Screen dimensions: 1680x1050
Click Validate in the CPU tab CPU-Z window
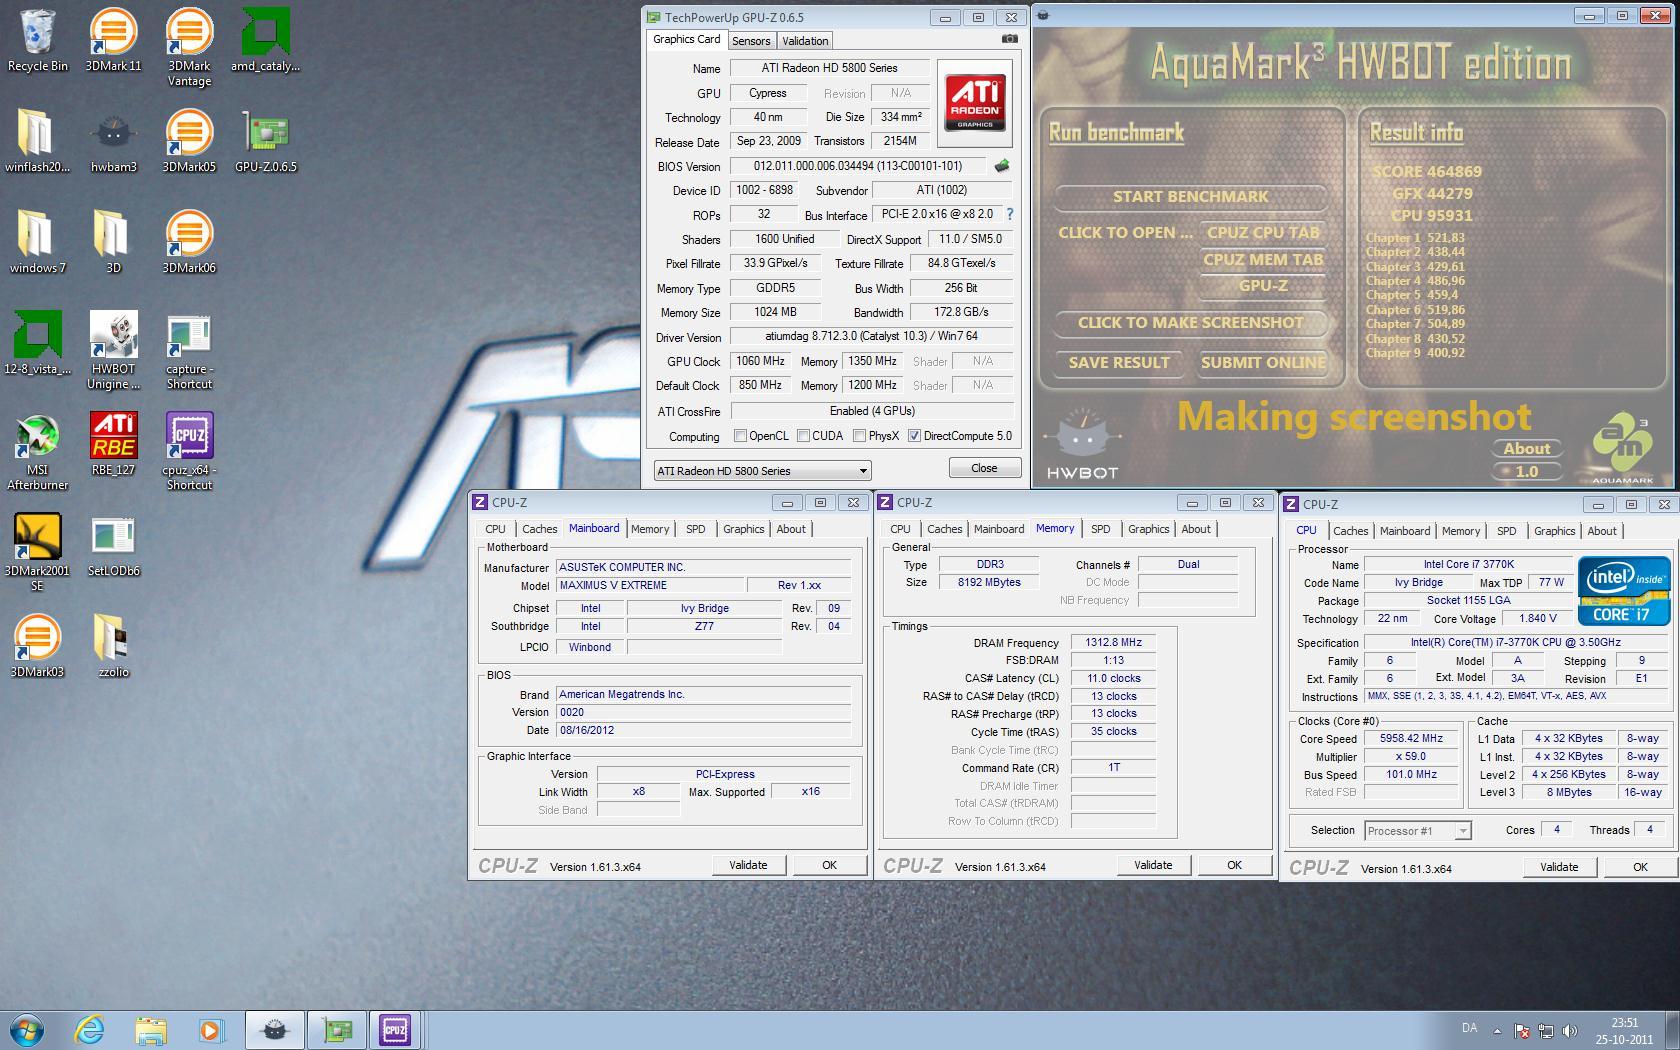click(1559, 867)
